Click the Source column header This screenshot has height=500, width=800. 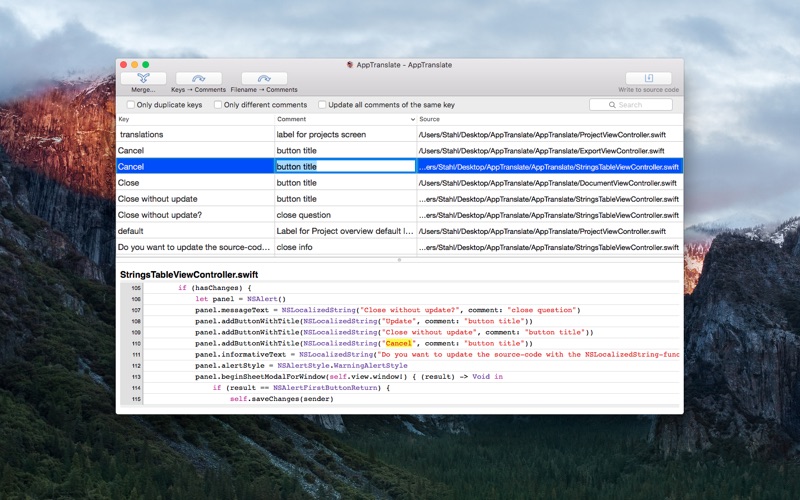[550, 119]
